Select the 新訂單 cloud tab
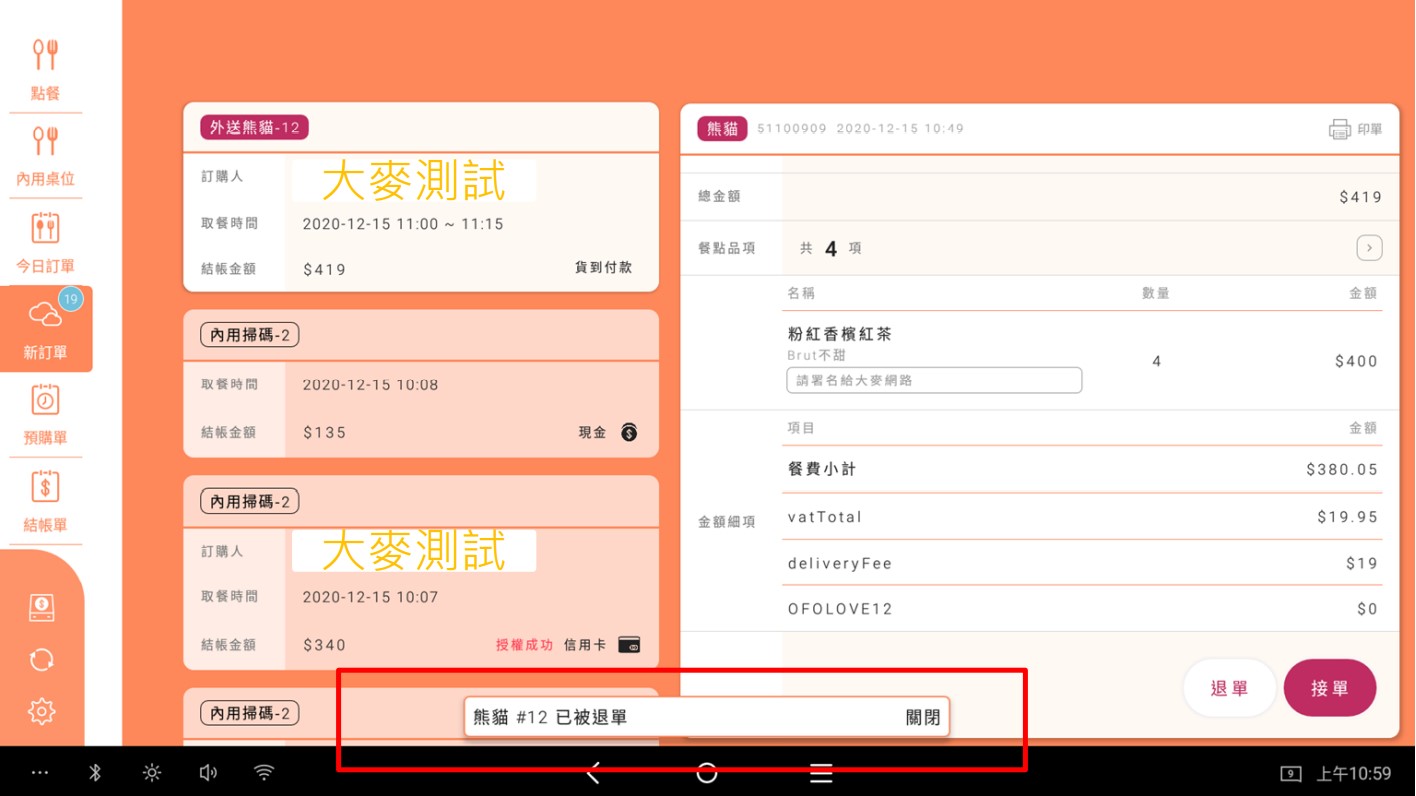1416x796 pixels. (x=46, y=329)
